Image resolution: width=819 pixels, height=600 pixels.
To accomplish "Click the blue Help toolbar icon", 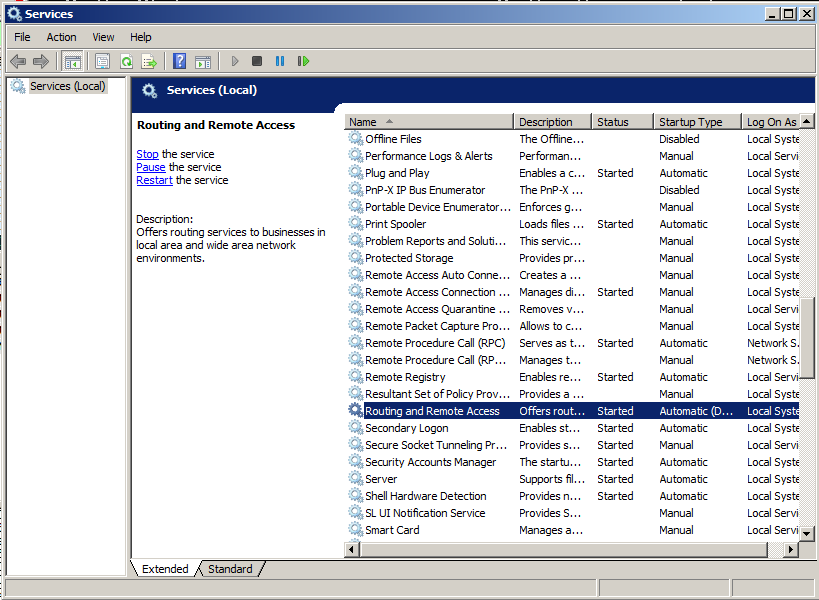I will click(180, 61).
